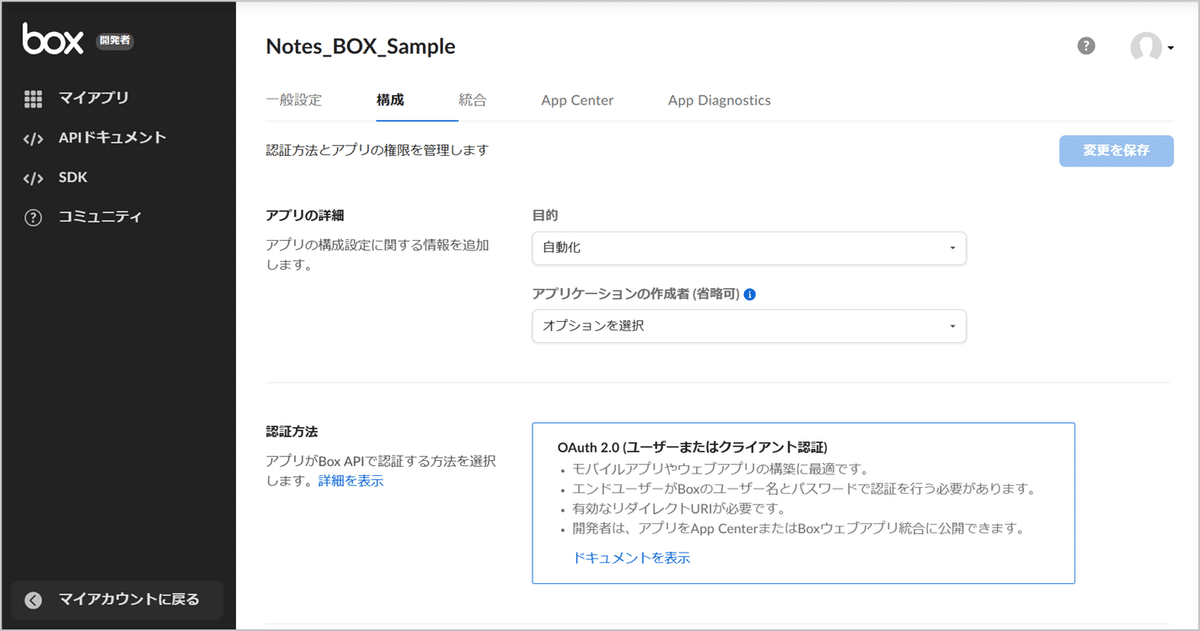Open the 統合 tab
Viewport: 1200px width, 631px height.
473,100
